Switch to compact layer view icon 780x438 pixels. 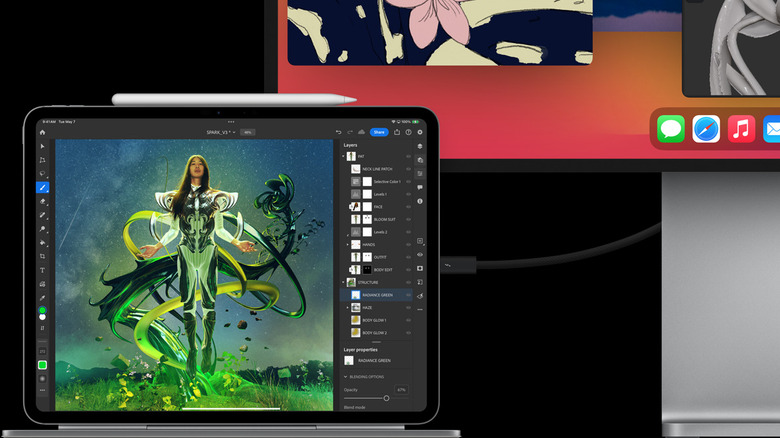click(420, 146)
